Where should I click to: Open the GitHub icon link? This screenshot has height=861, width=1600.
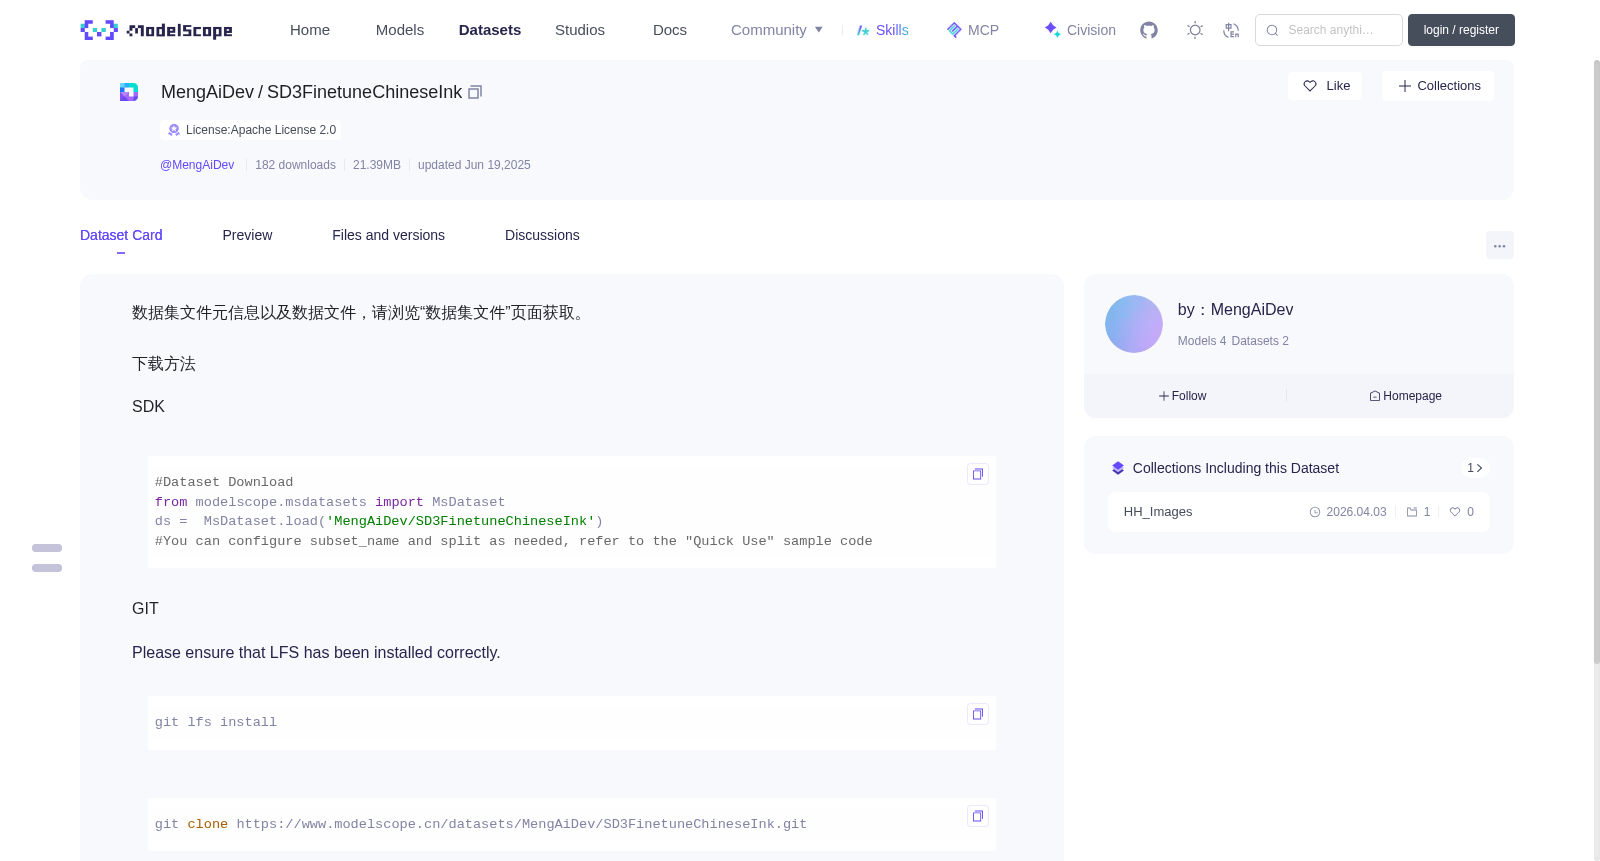tap(1149, 30)
